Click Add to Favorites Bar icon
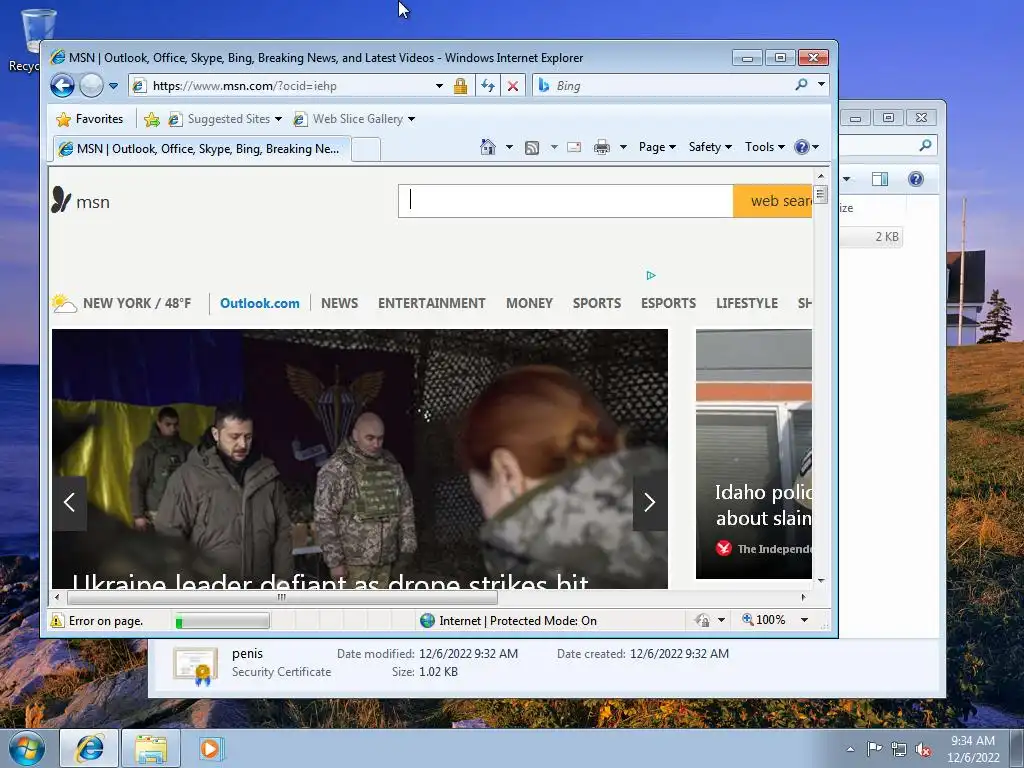1024x768 pixels. pos(152,119)
